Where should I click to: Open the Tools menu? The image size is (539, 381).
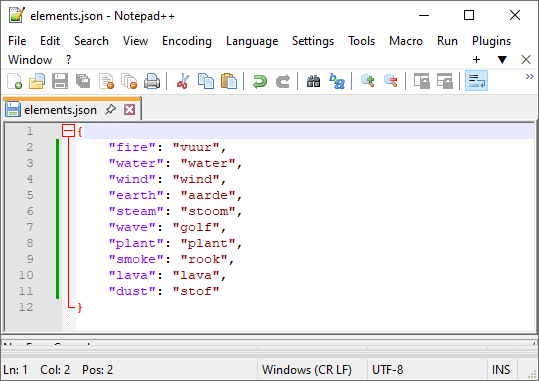click(361, 41)
